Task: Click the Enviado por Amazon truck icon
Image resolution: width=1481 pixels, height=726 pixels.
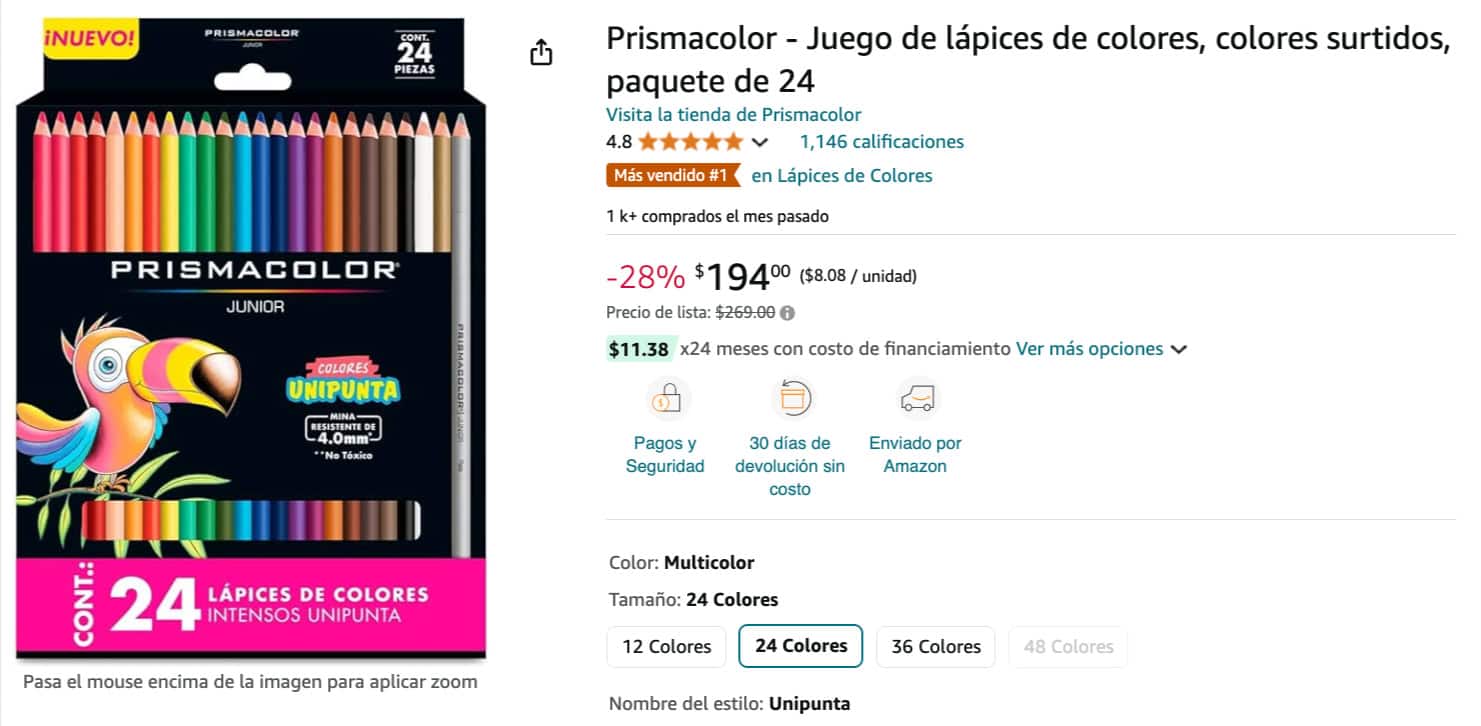Action: click(916, 399)
